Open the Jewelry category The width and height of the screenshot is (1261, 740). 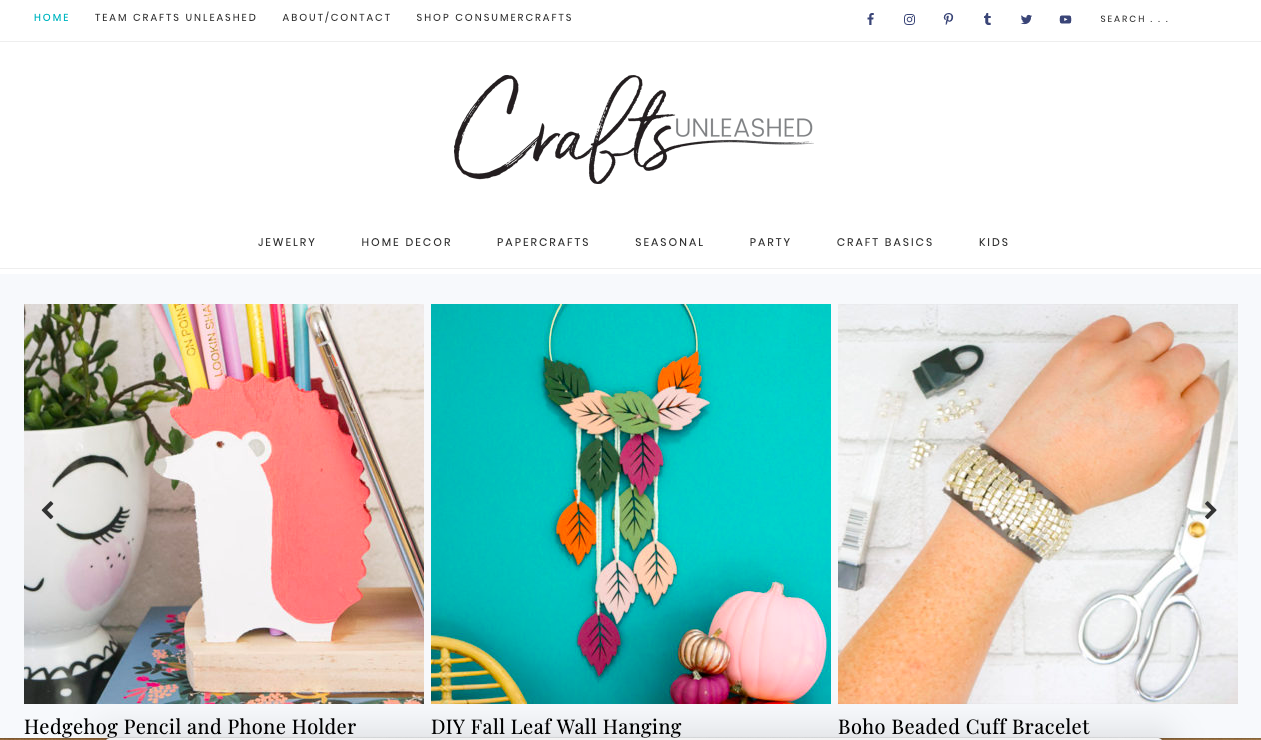point(287,242)
